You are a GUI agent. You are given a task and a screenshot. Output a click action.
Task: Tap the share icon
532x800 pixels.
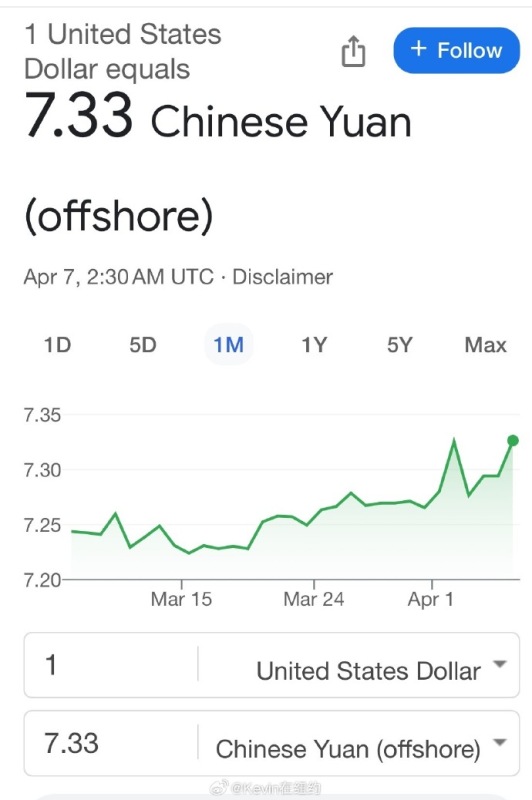353,51
